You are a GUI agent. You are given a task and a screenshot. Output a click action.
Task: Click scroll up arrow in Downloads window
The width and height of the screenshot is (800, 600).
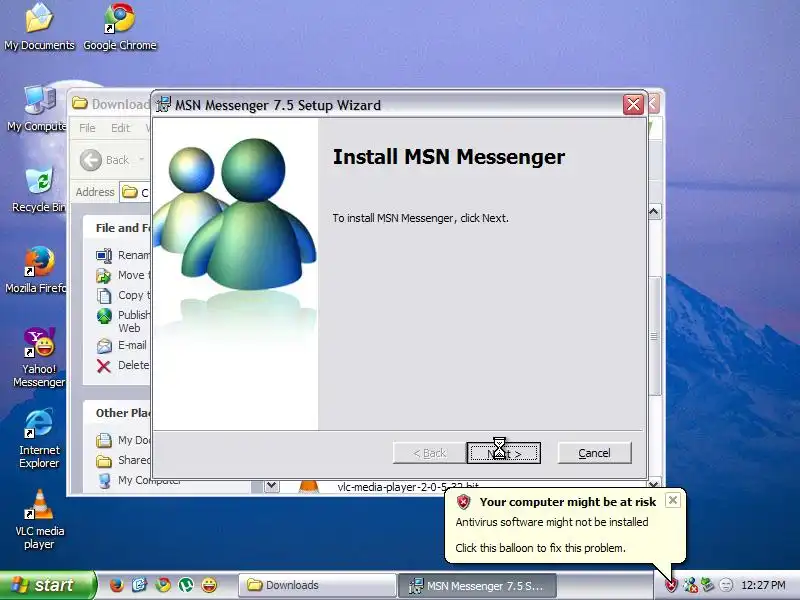coord(654,212)
